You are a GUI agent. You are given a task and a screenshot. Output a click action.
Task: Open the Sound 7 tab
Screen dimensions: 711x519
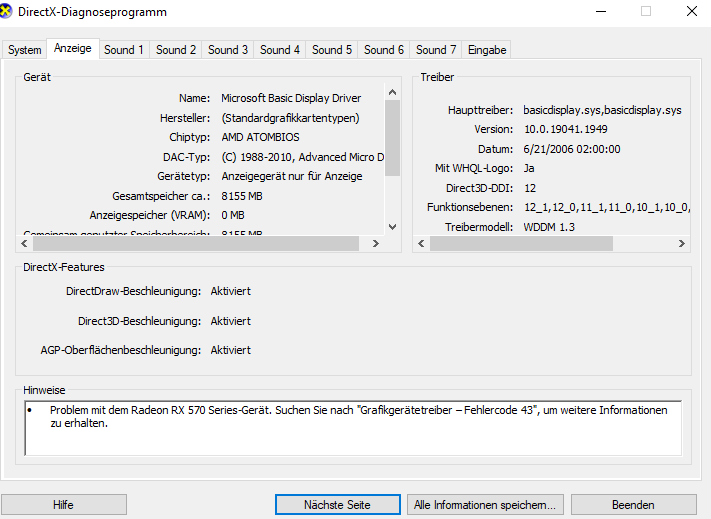click(x=436, y=50)
